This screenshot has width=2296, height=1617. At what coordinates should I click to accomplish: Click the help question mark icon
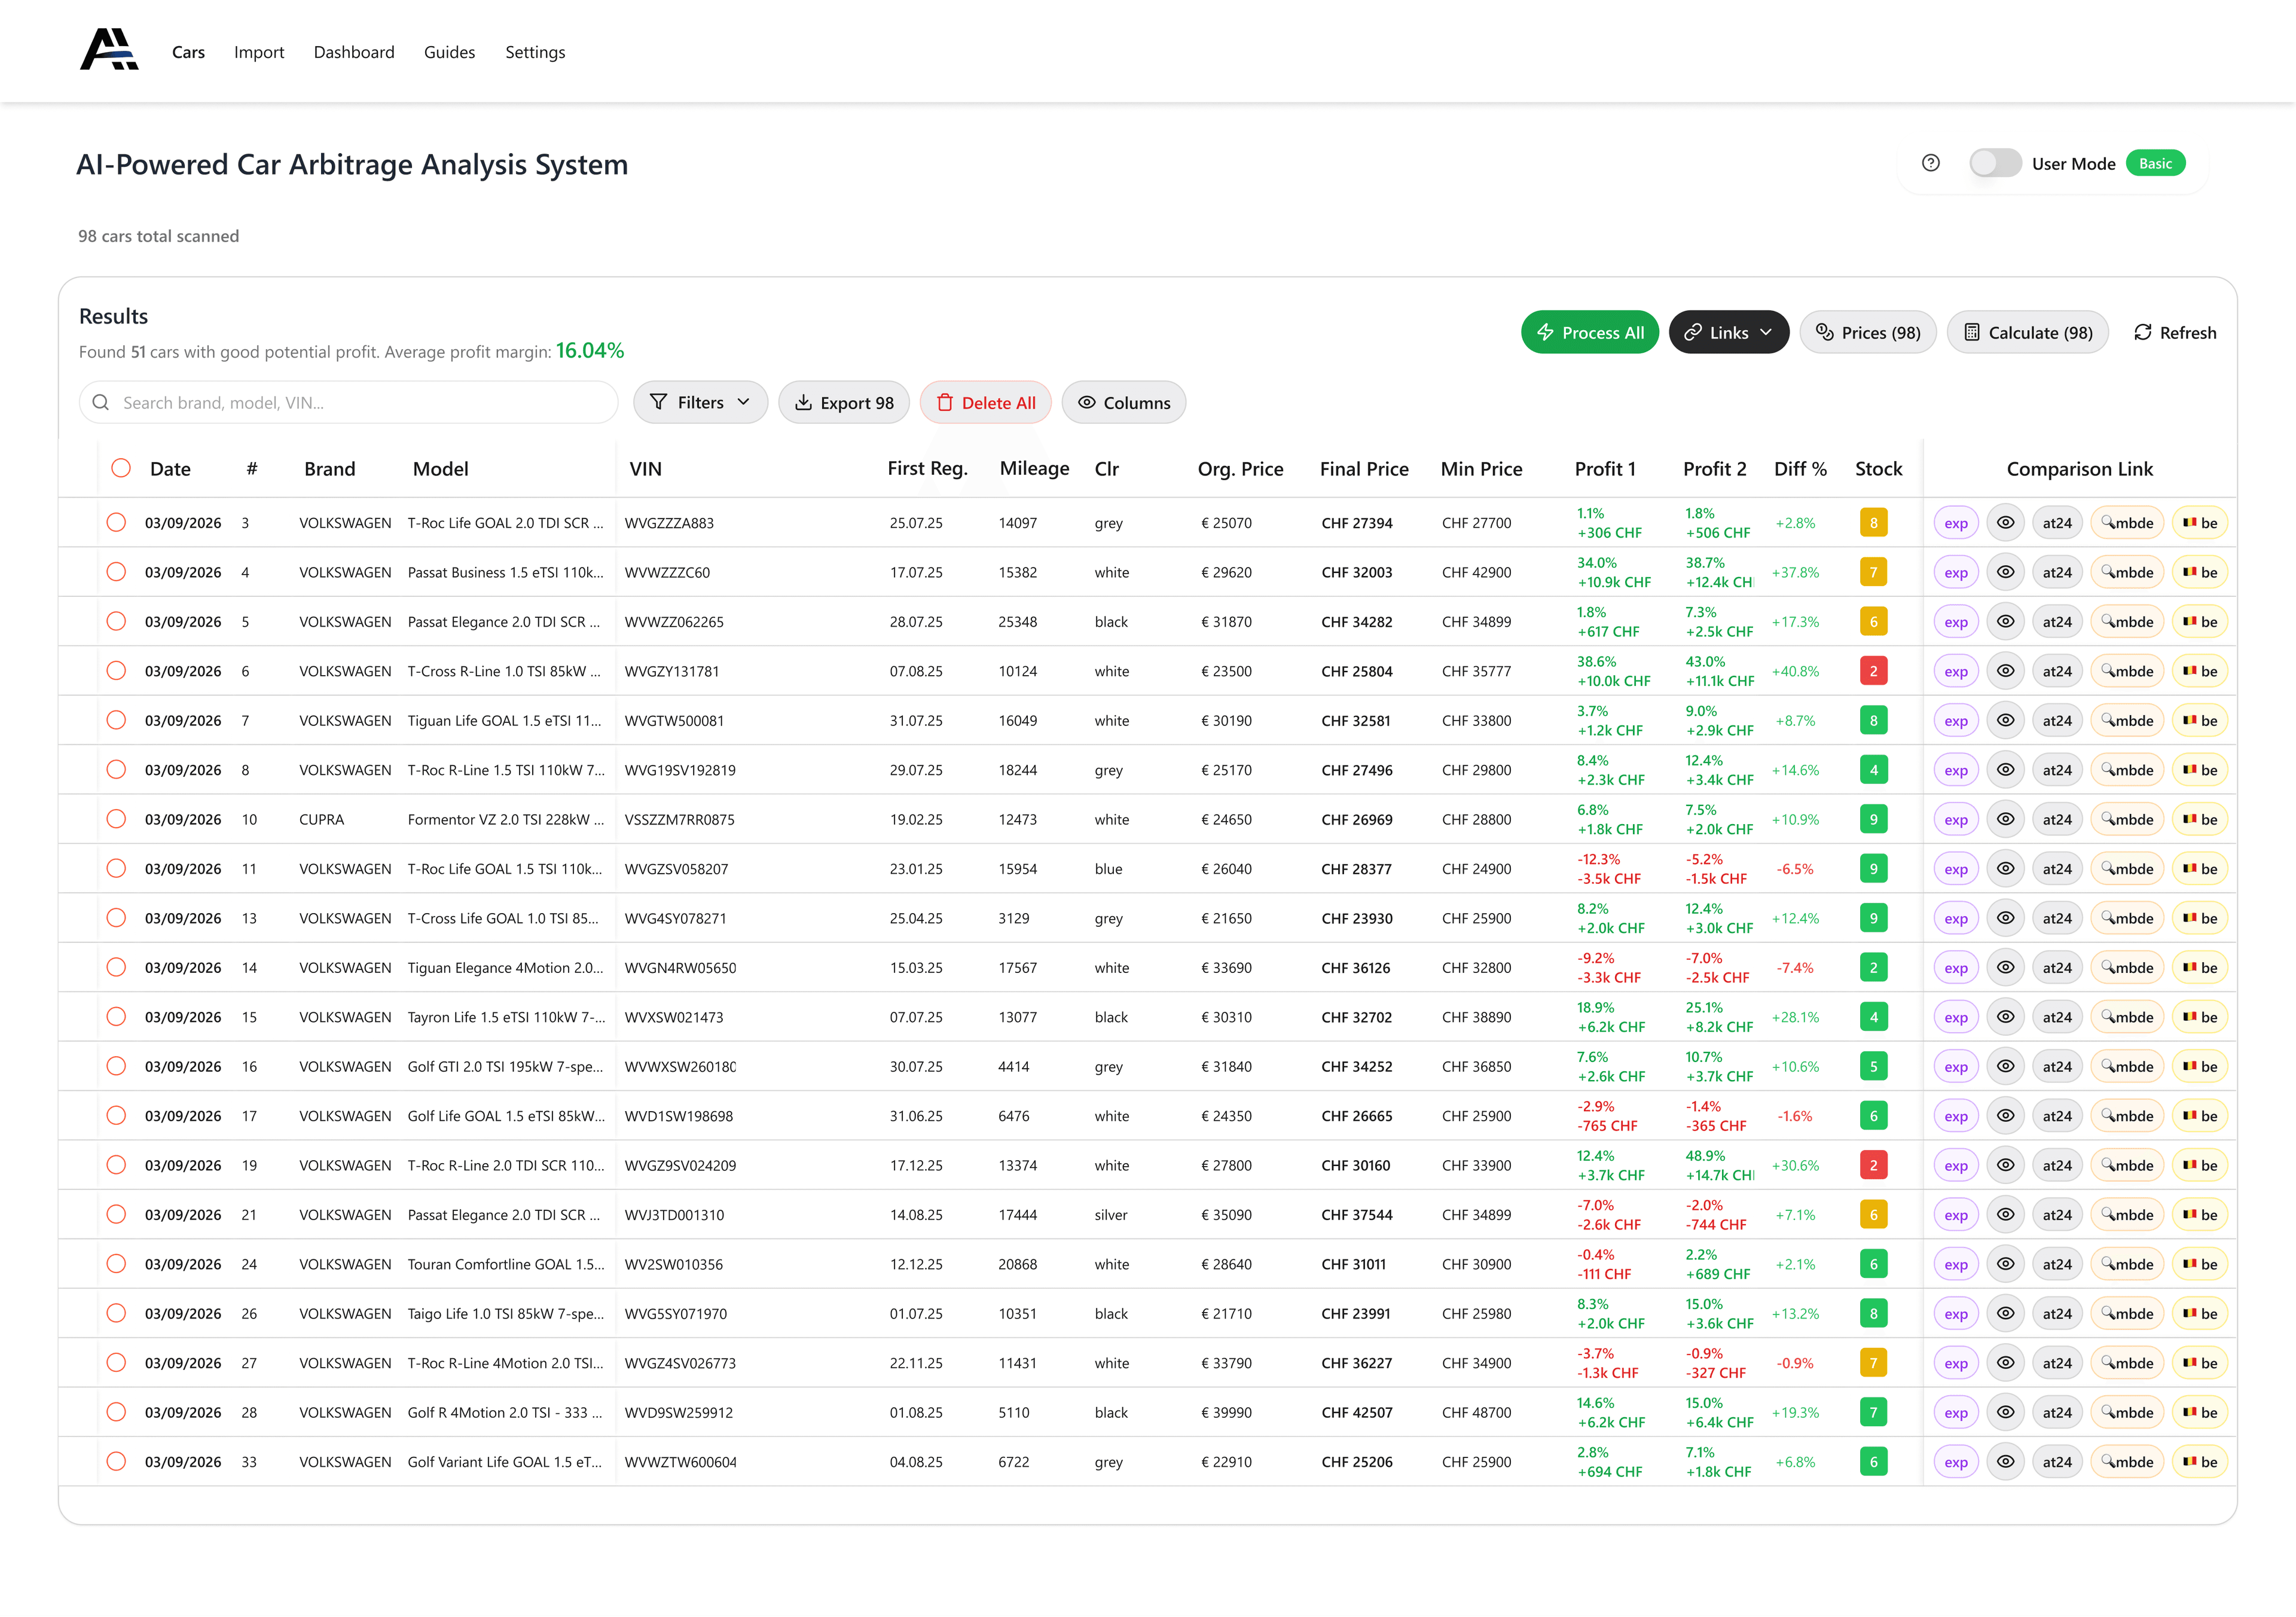pos(1930,163)
